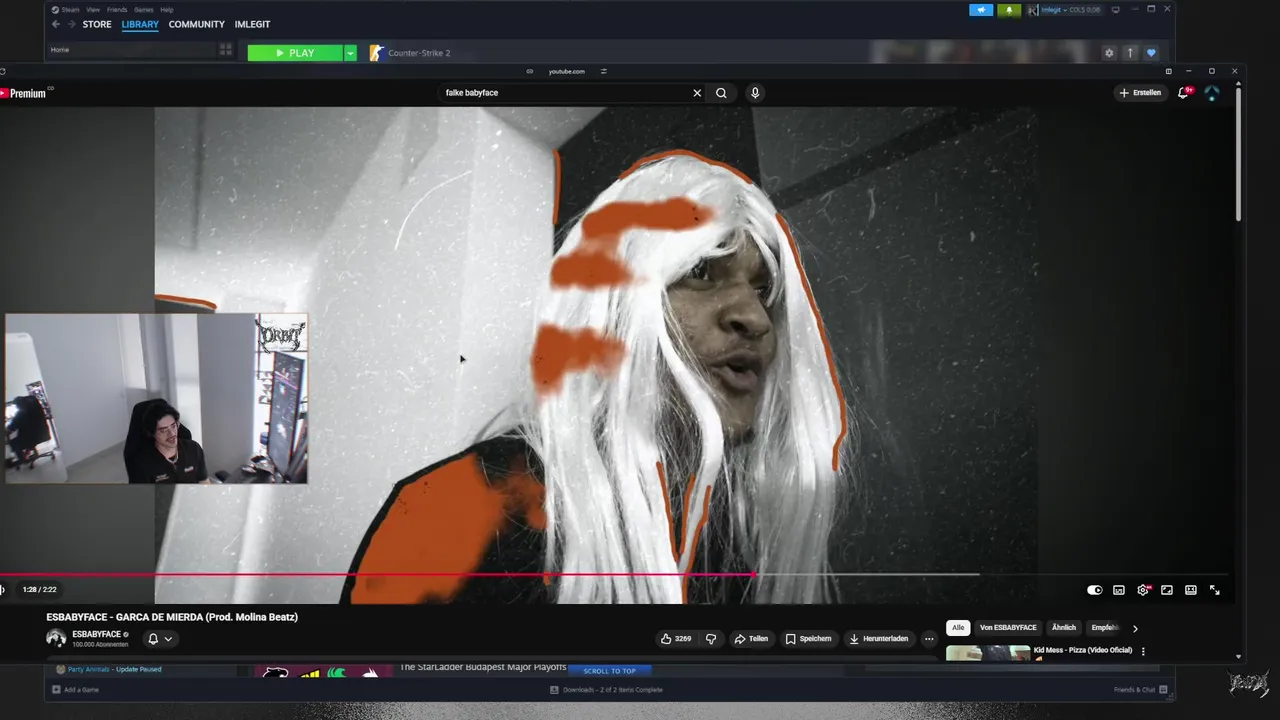Open the YouTube account avatar menu
The width and height of the screenshot is (1280, 720).
[x=1212, y=93]
